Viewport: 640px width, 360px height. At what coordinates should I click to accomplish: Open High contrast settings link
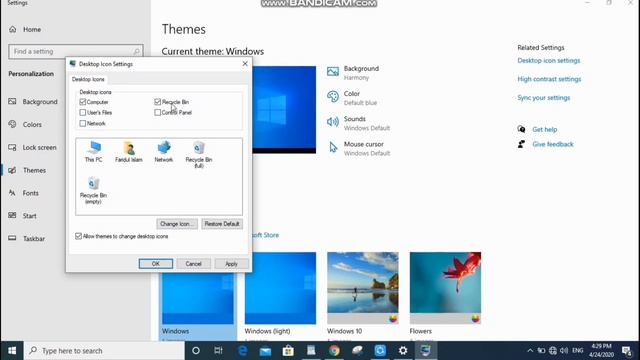click(549, 79)
